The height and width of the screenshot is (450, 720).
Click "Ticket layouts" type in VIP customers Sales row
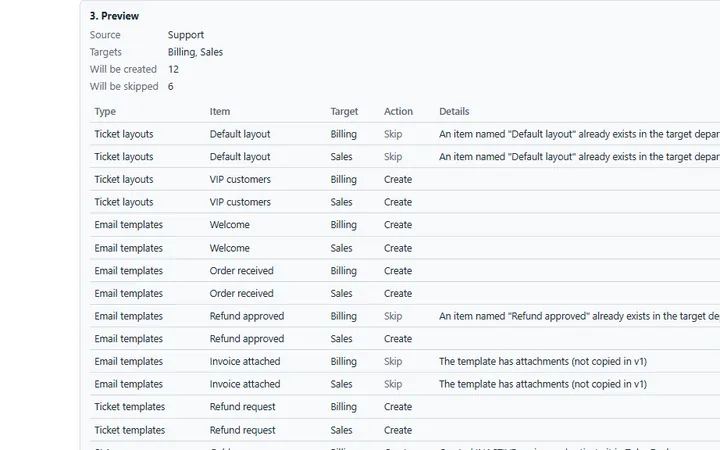point(124,202)
